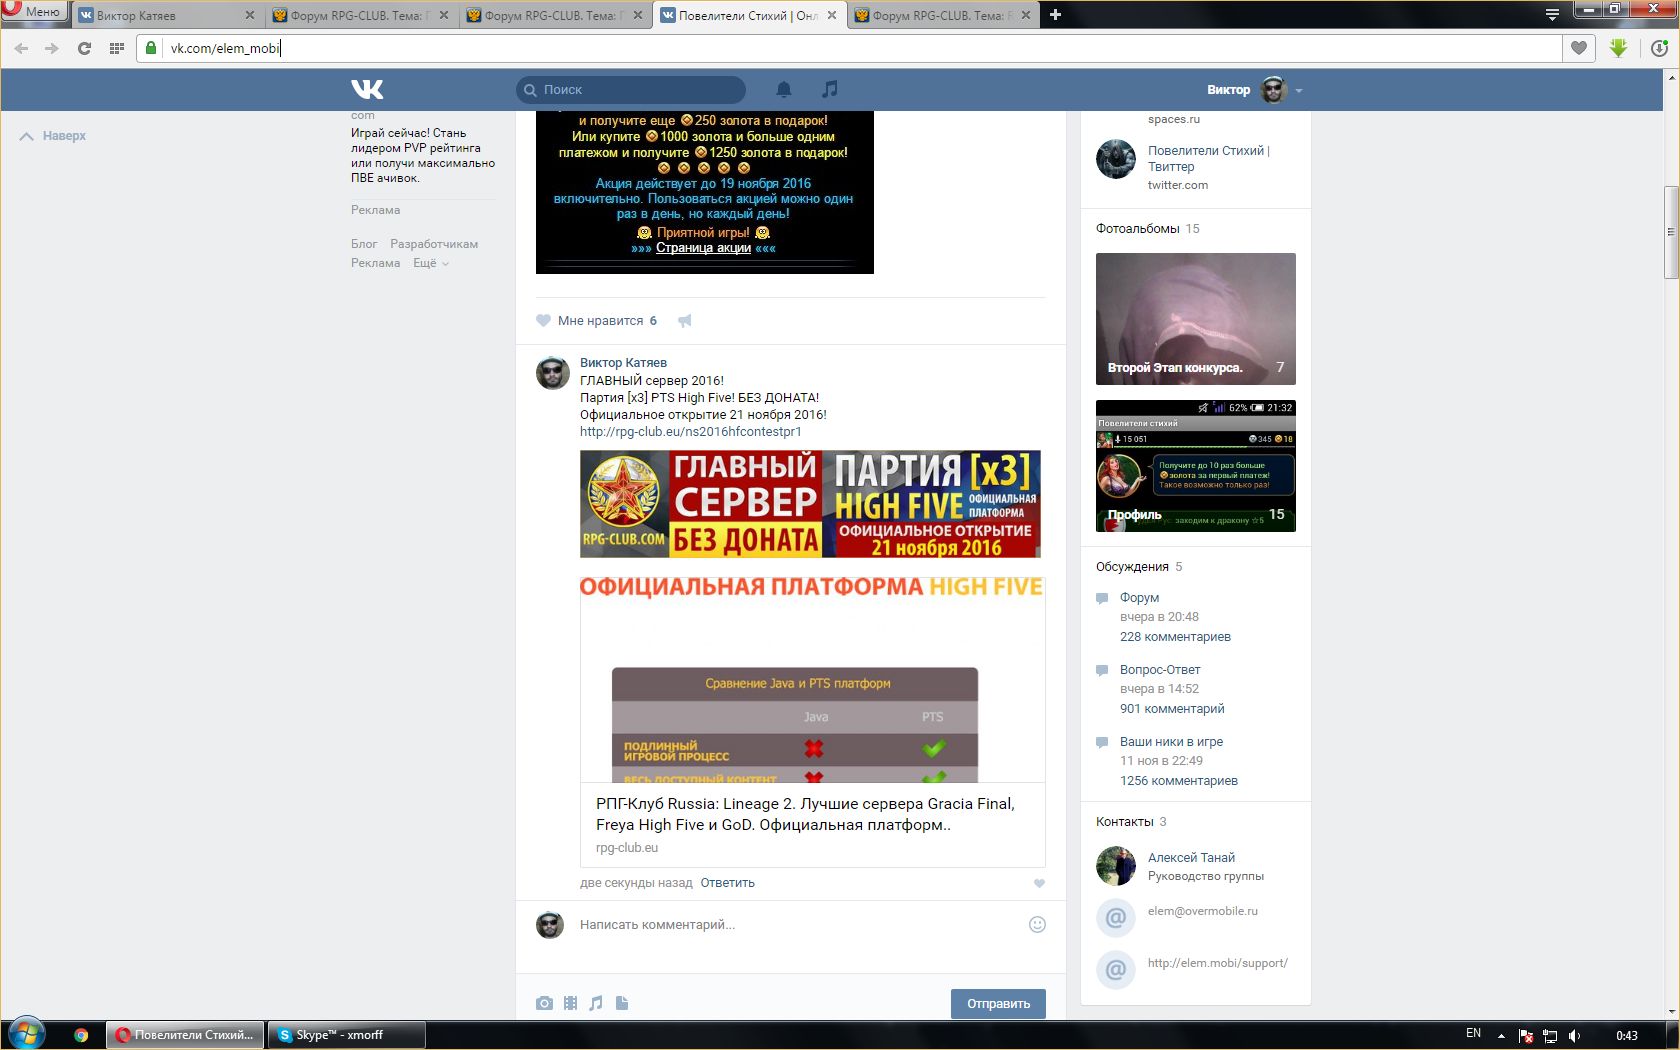1680x1050 pixels.
Task: Reload the page with refresh icon
Action: click(x=84, y=48)
